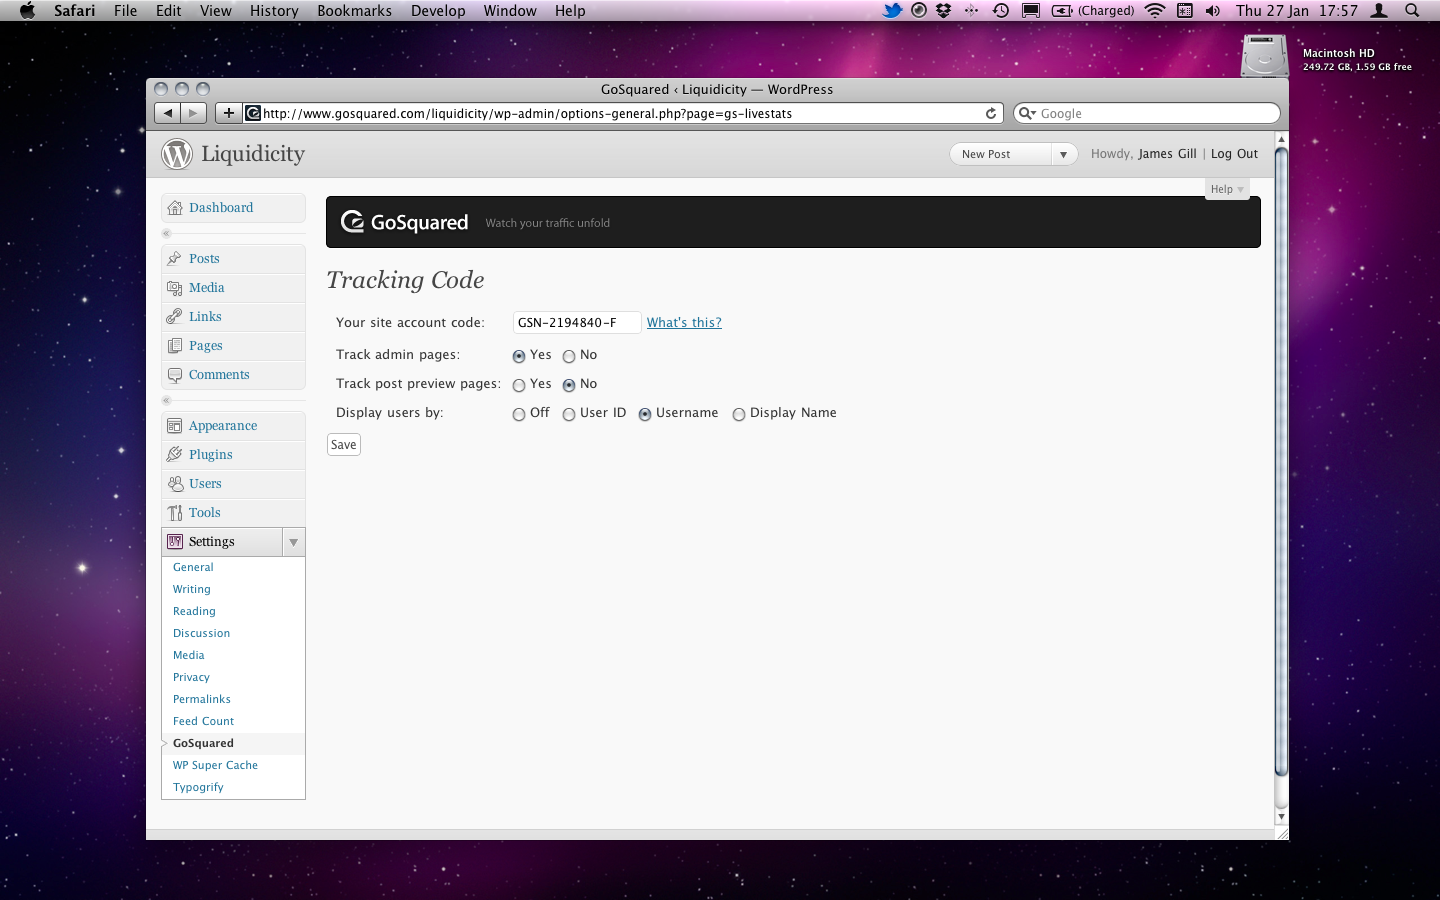1440x900 pixels.
Task: Click the Settings icon in sidebar
Action: tap(175, 542)
